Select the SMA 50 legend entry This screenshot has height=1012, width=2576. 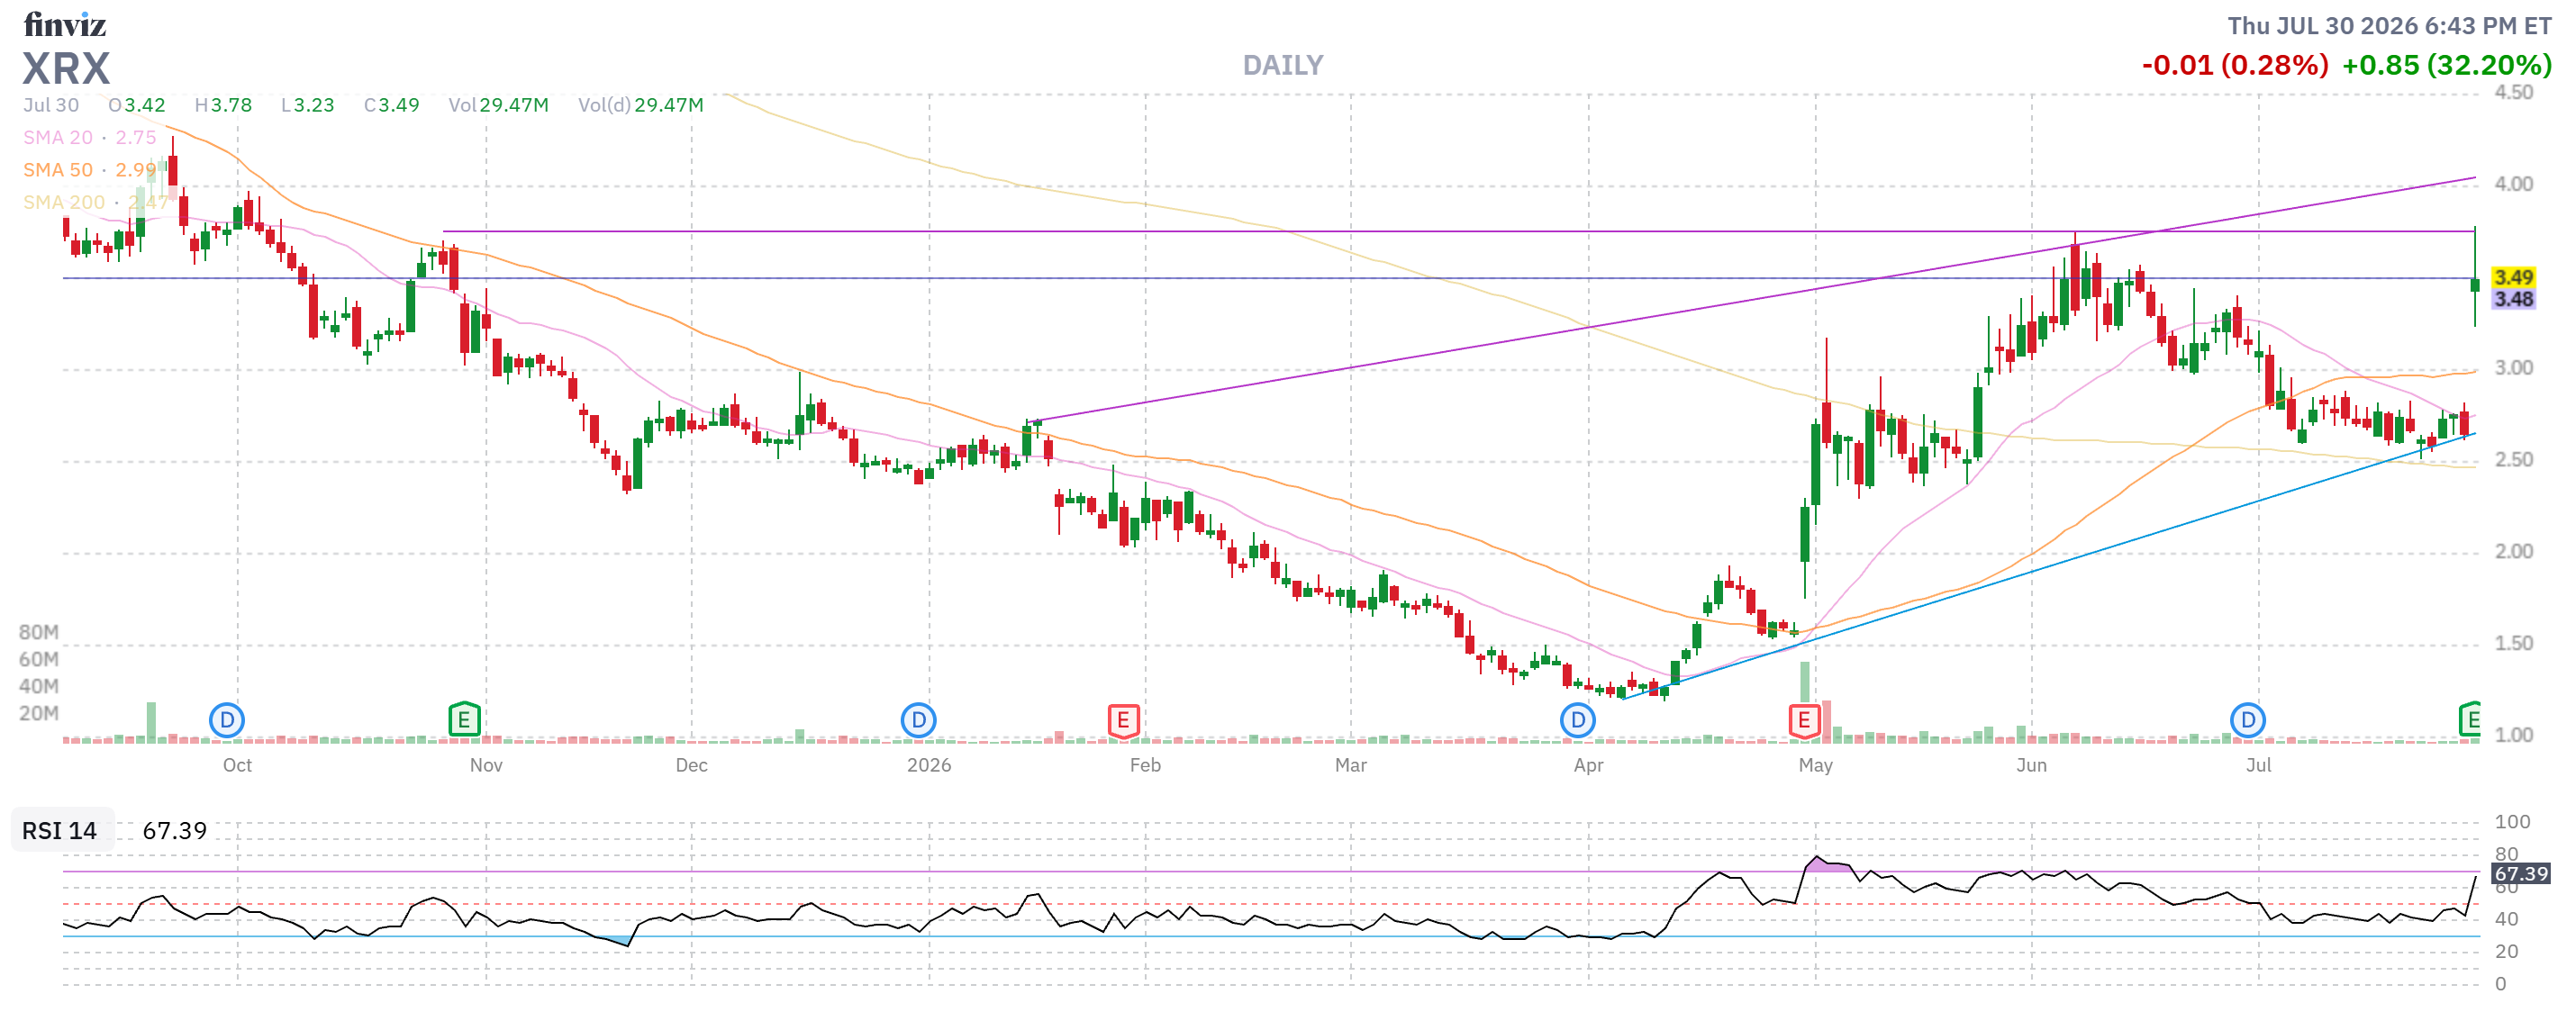click(90, 169)
